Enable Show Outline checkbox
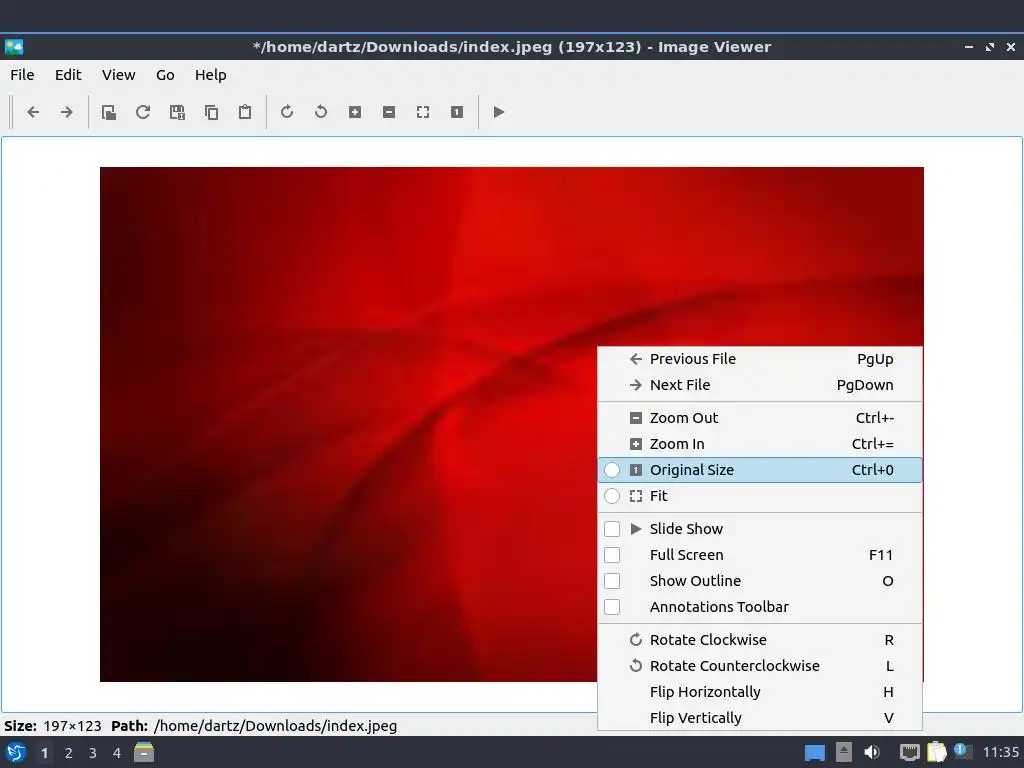 tap(612, 581)
